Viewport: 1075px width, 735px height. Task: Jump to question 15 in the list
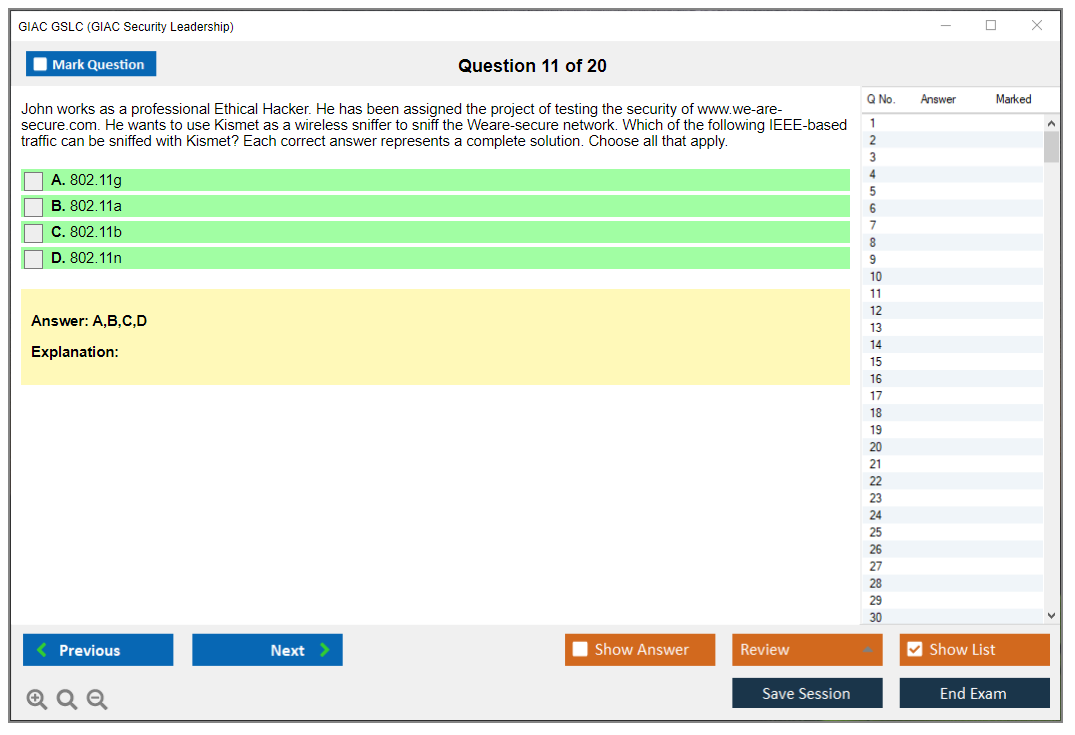(x=876, y=362)
